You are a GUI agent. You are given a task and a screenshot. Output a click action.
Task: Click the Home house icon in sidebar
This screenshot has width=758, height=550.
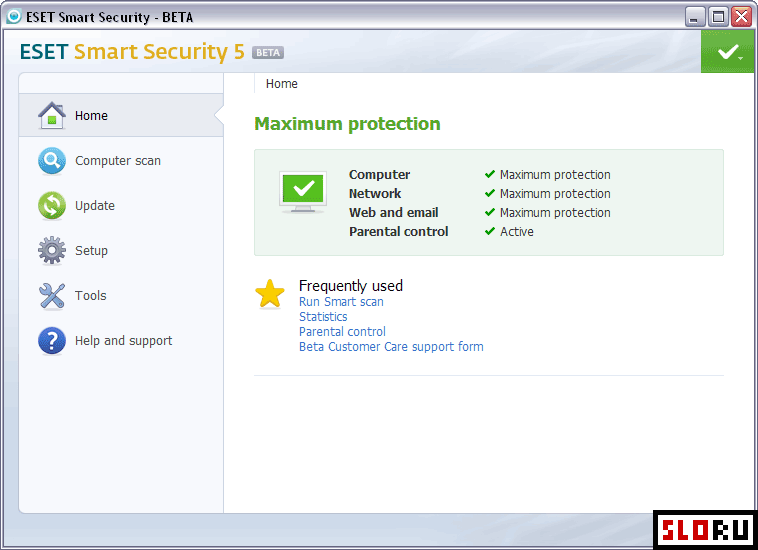pyautogui.click(x=52, y=116)
